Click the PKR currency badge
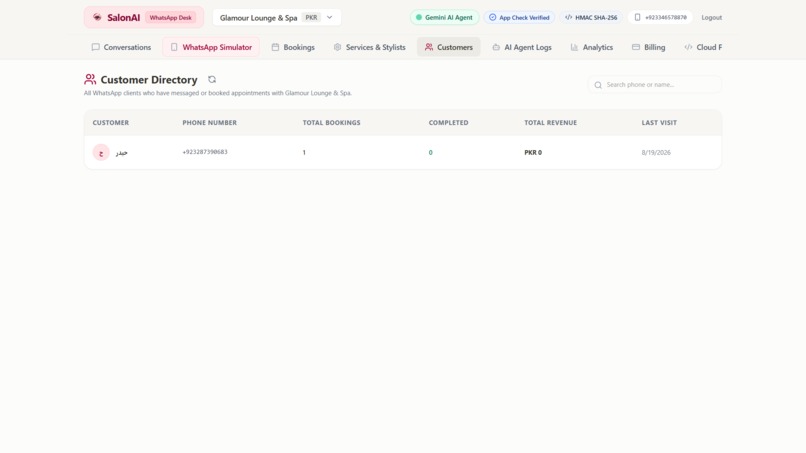The height and width of the screenshot is (453, 806). pyautogui.click(x=312, y=17)
